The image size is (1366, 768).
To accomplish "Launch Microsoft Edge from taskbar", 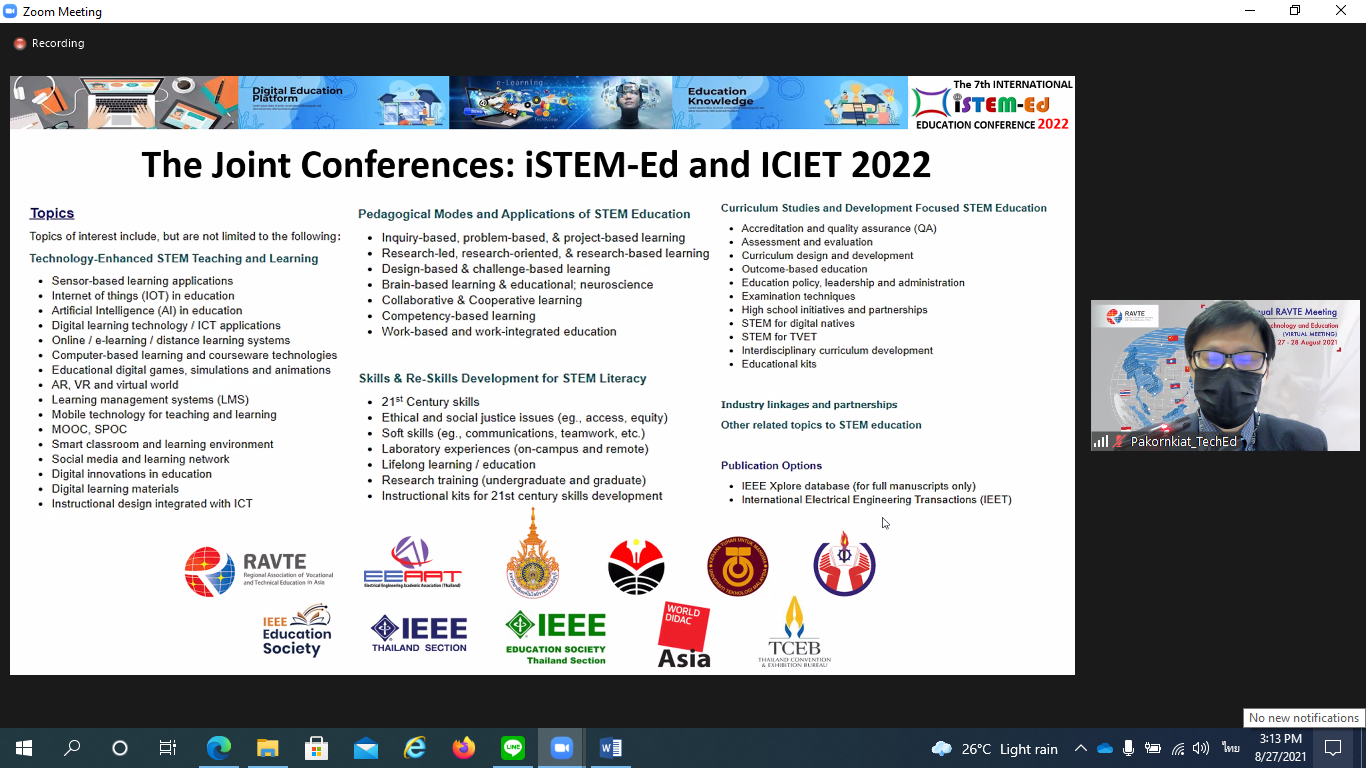I will coord(218,748).
